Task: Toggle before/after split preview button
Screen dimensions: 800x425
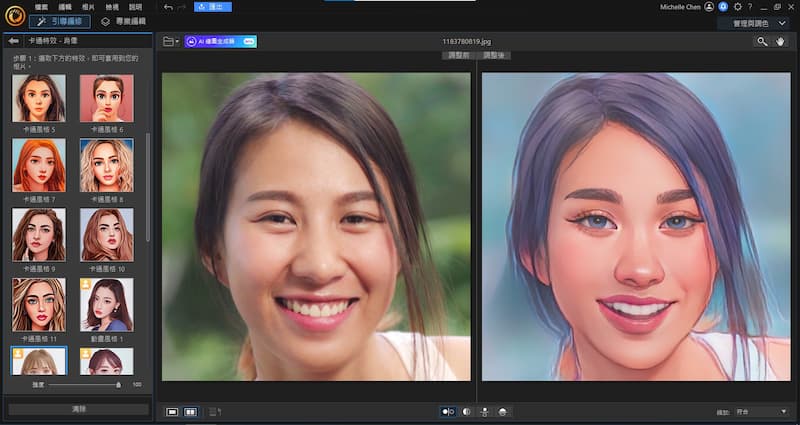Action: pos(447,411)
